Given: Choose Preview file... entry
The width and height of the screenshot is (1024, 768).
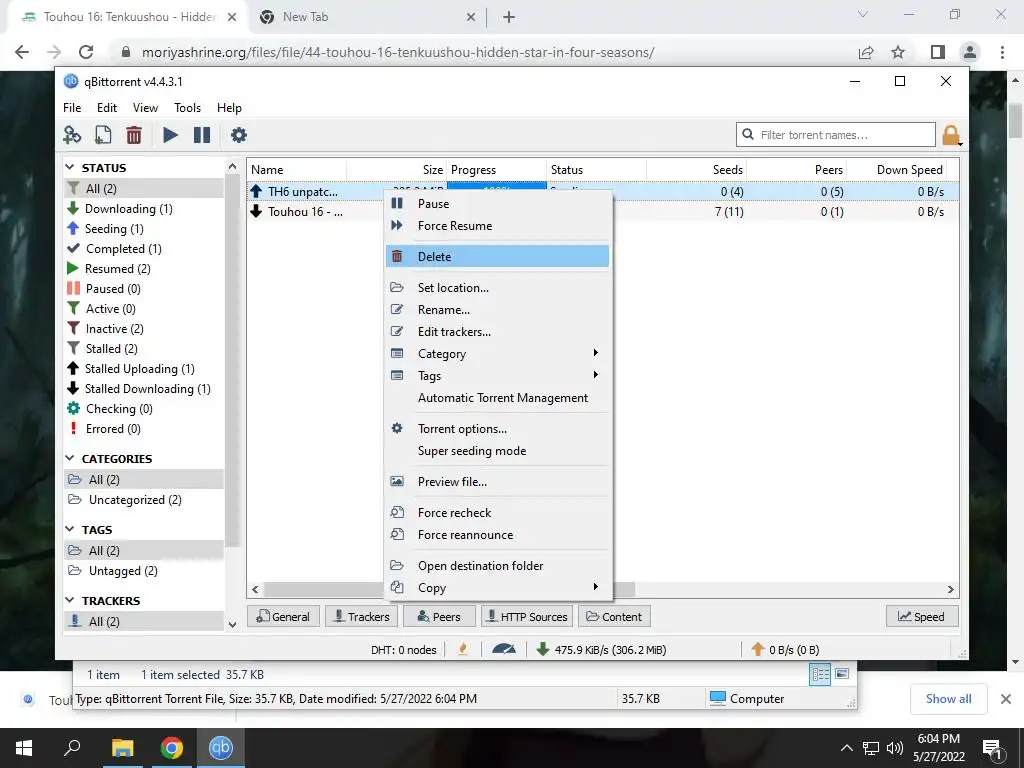Looking at the screenshot, I should pos(497,482).
